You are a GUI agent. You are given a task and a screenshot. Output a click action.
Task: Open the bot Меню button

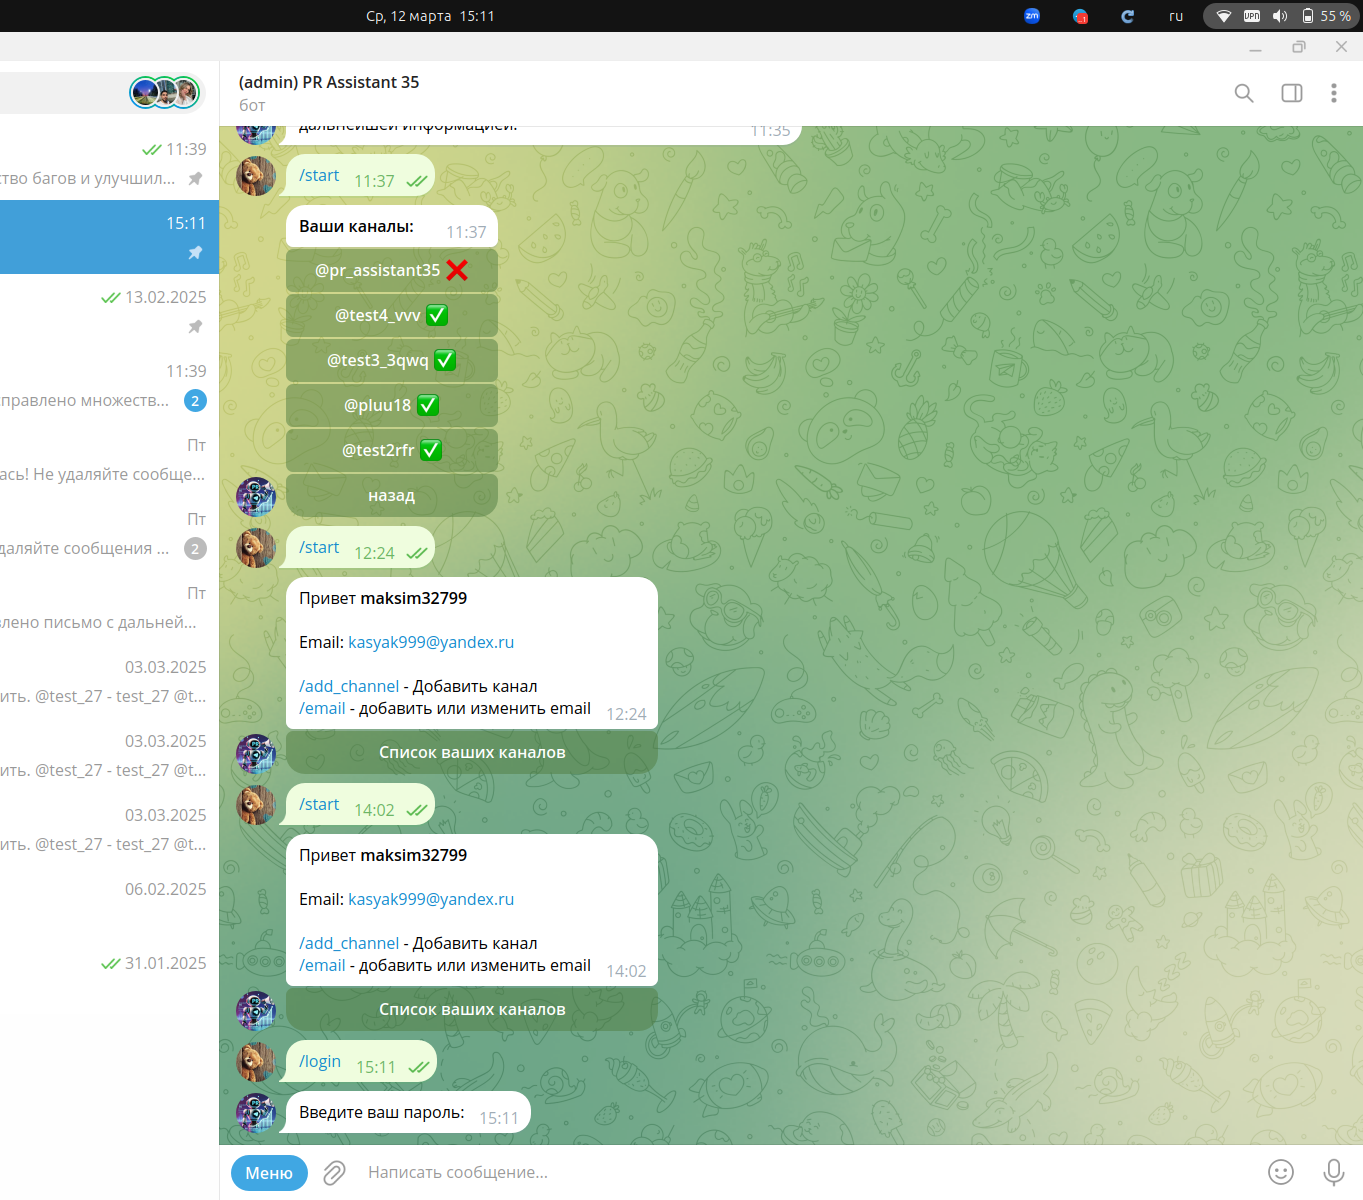click(269, 1173)
